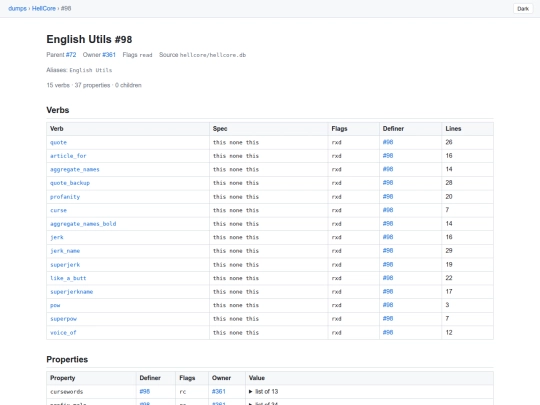The image size is (540, 405).
Task: Open the quote_backup verb
Action: (x=70, y=183)
